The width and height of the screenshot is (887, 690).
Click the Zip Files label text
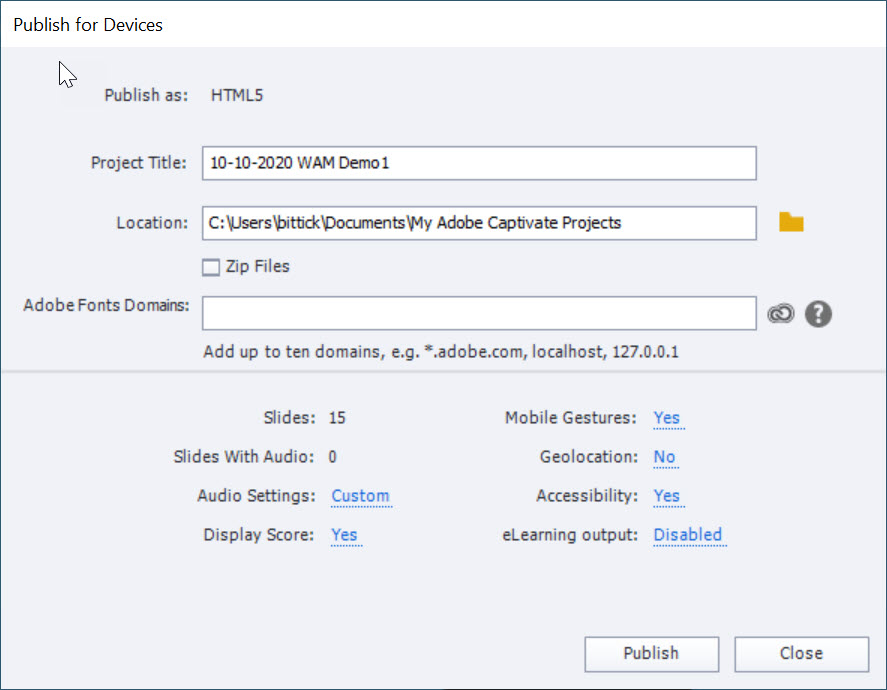pos(258,267)
